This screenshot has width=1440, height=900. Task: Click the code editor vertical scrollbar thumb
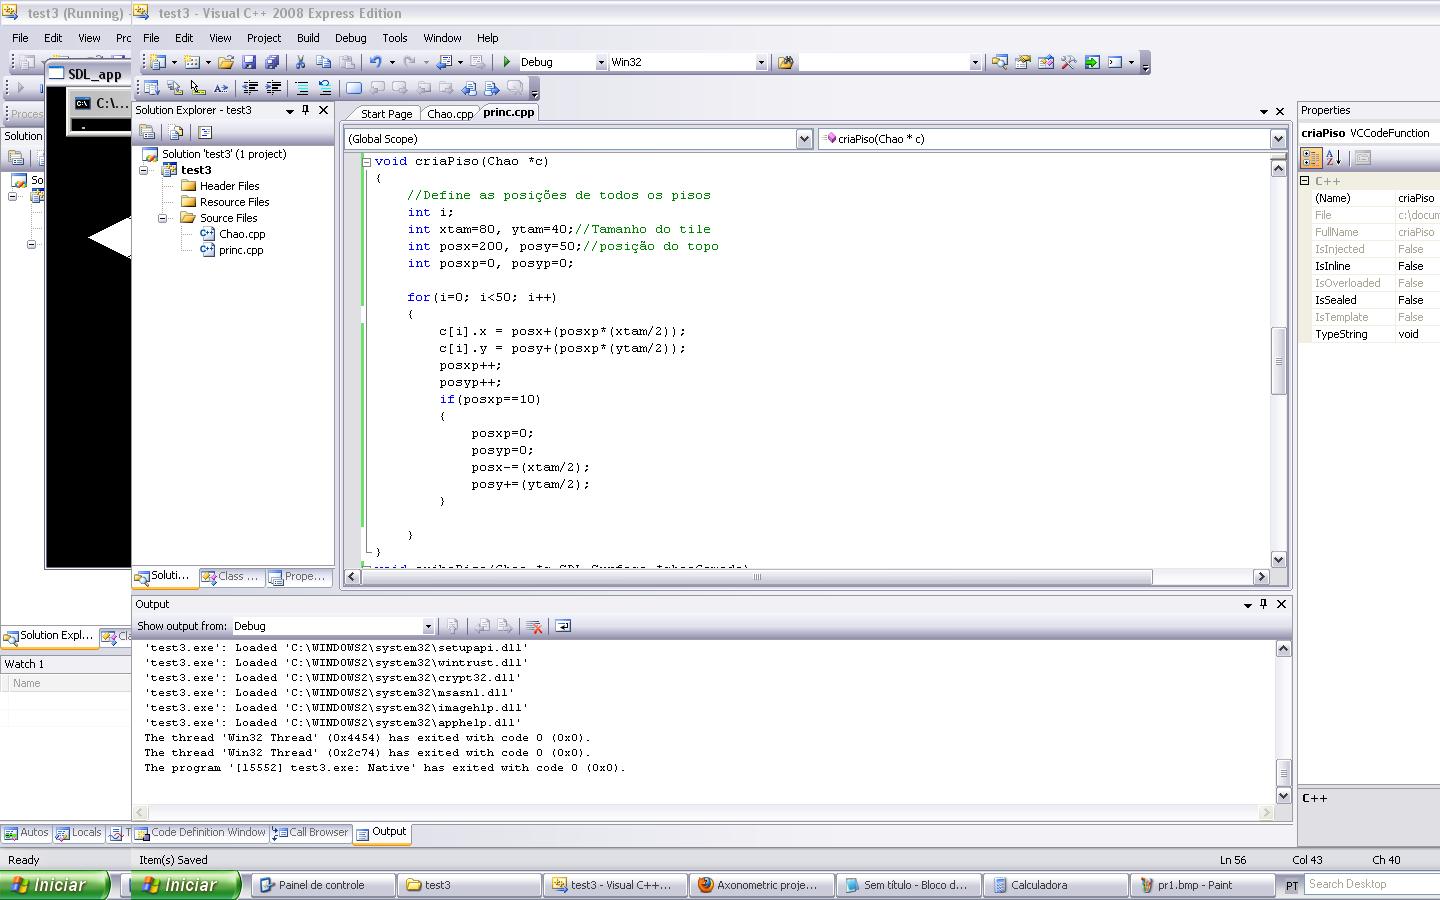point(1278,361)
